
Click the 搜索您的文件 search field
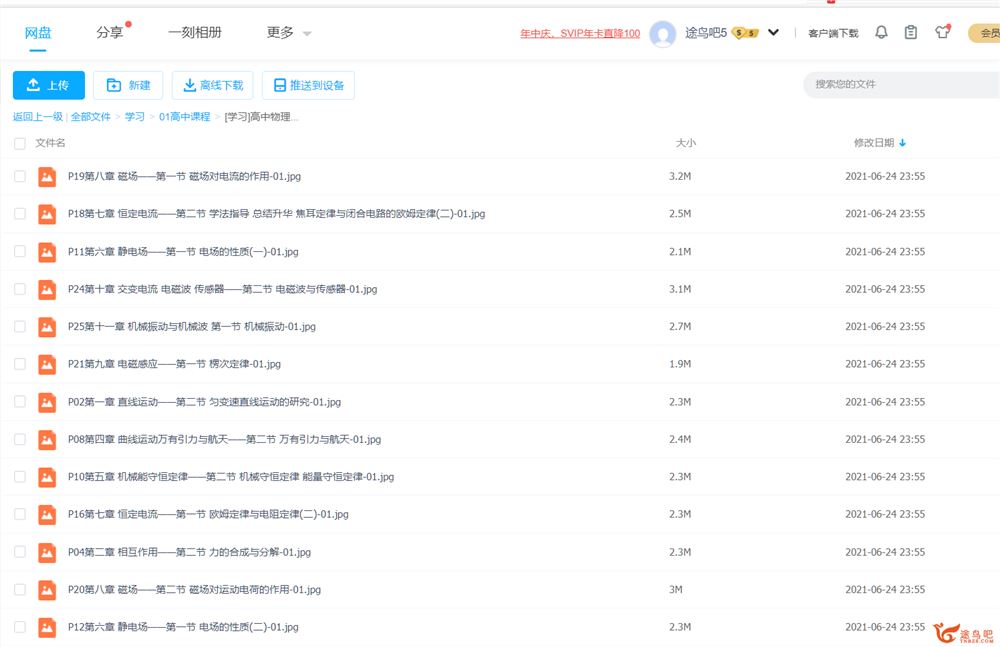900,84
